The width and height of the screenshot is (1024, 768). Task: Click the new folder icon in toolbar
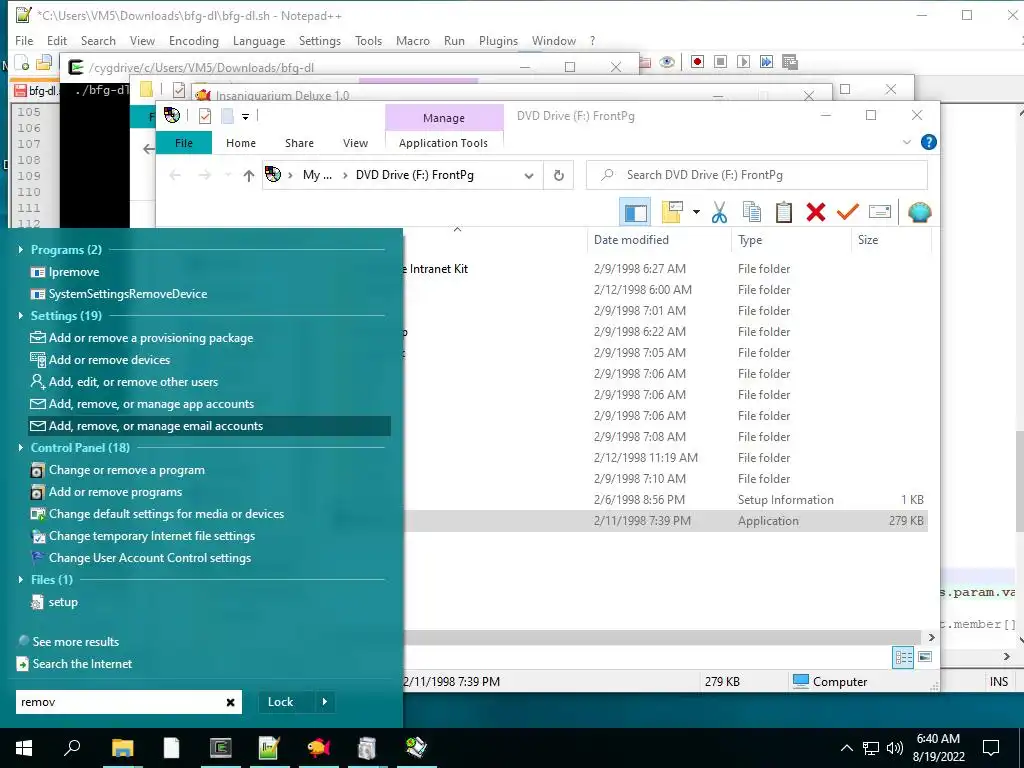pos(672,212)
